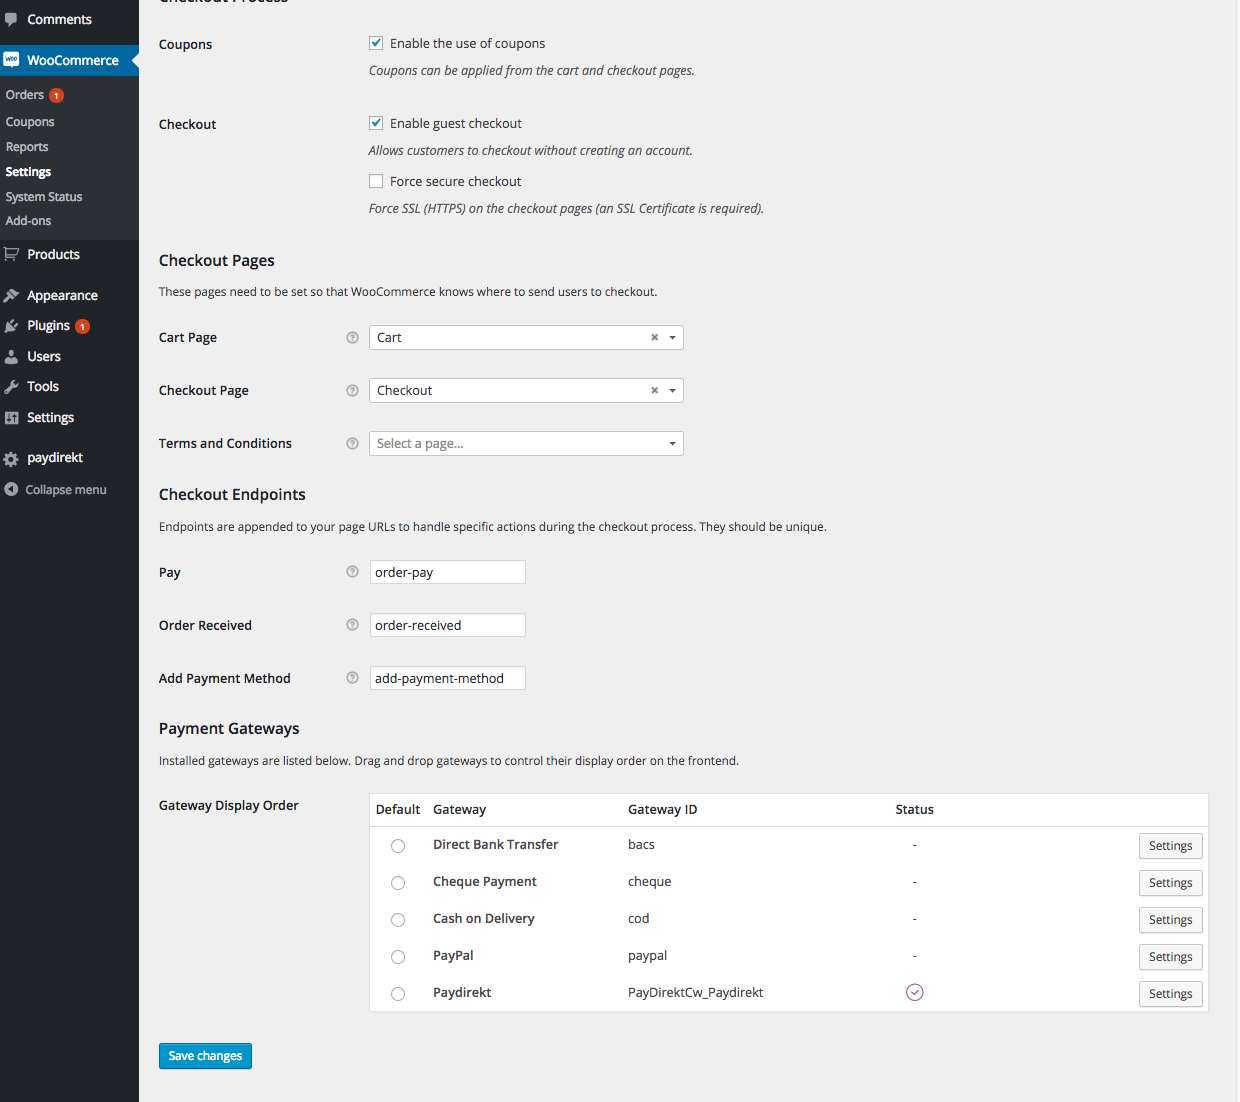
Task: Expand the Checkout Page dropdown arrow
Action: coord(673,391)
